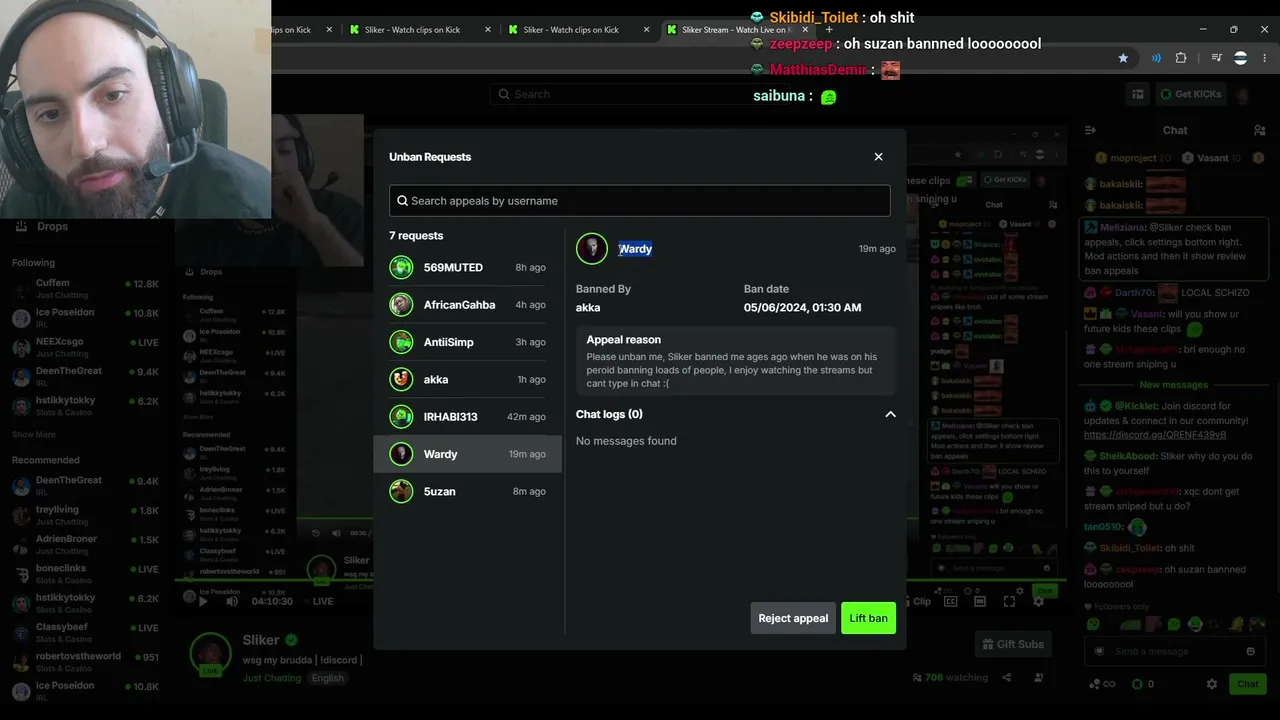Close the Unban Requests dialog
1280x720 pixels.
878,157
